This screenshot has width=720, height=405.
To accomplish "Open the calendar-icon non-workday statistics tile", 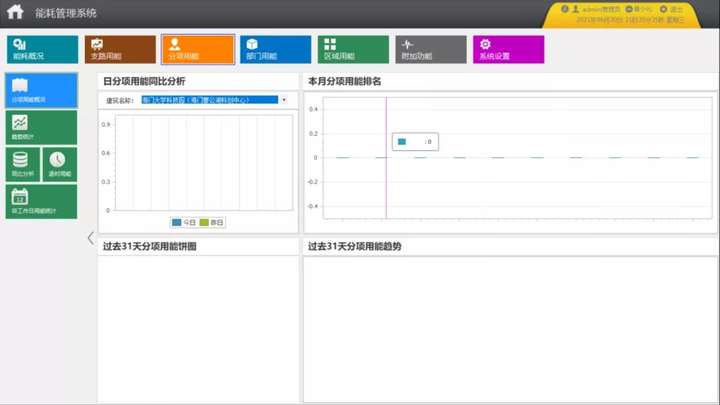I will click(x=41, y=202).
